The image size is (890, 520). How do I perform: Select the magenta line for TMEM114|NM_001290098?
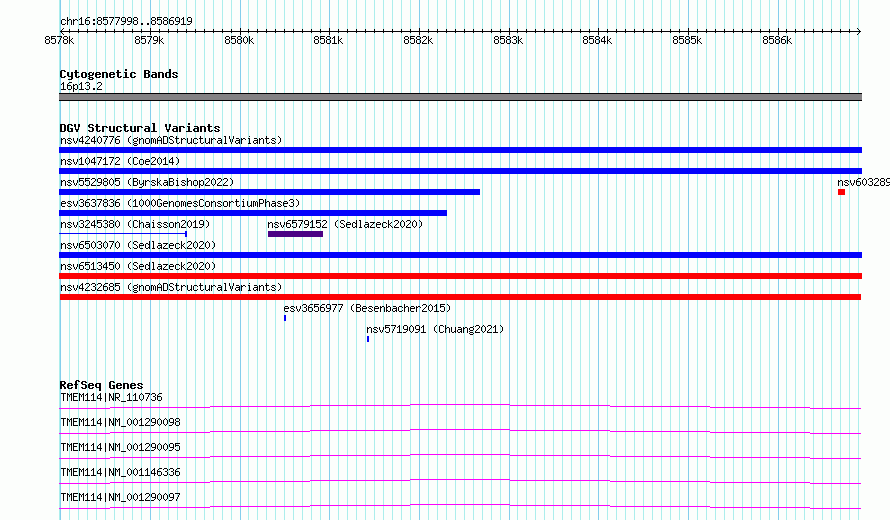pyautogui.click(x=460, y=431)
